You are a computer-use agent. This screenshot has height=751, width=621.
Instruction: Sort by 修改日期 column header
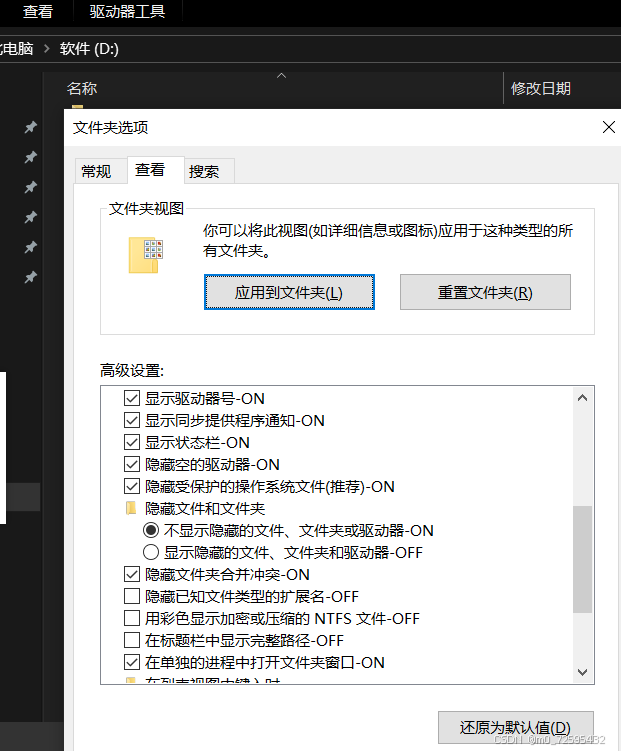[541, 89]
